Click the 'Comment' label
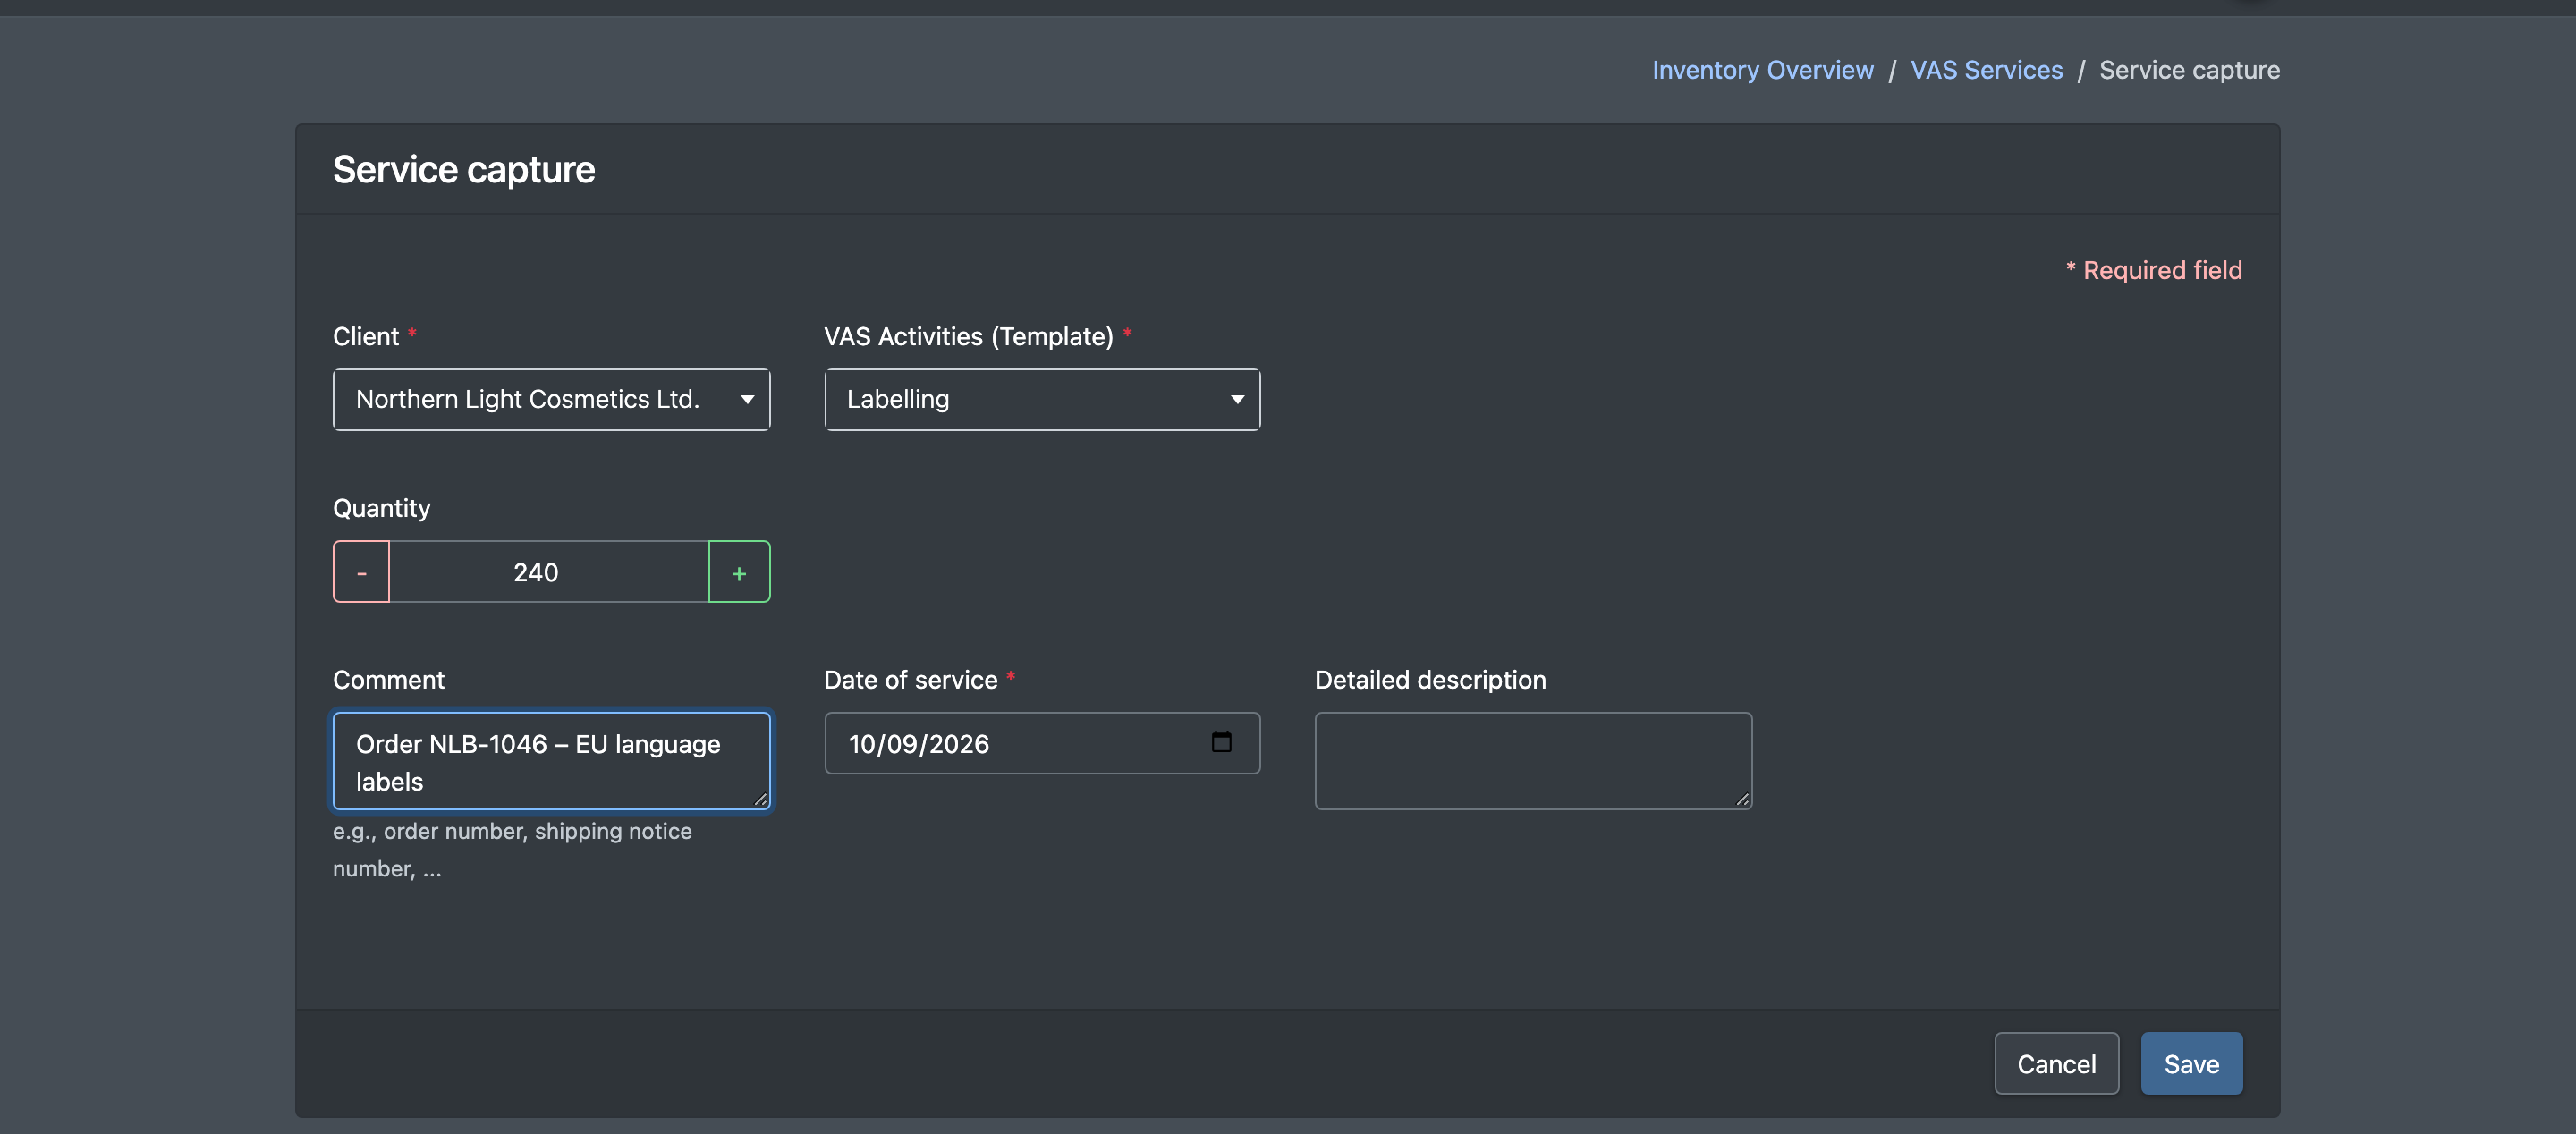The height and width of the screenshot is (1134, 2576). [x=389, y=680]
